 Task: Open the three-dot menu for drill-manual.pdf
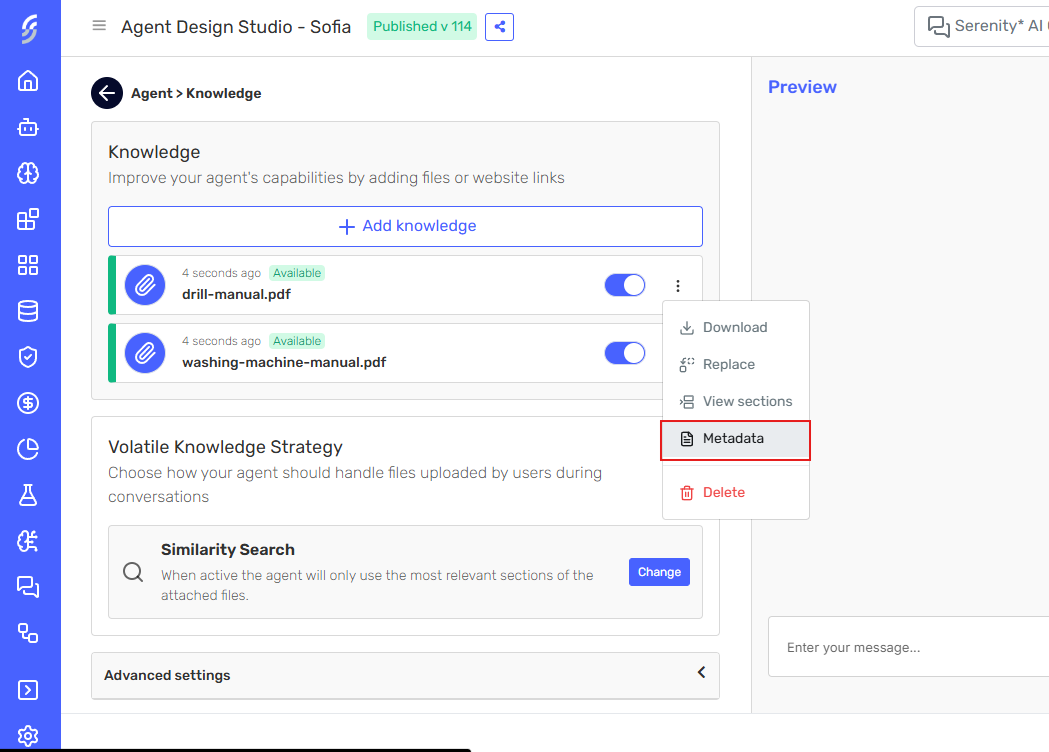pos(678,286)
